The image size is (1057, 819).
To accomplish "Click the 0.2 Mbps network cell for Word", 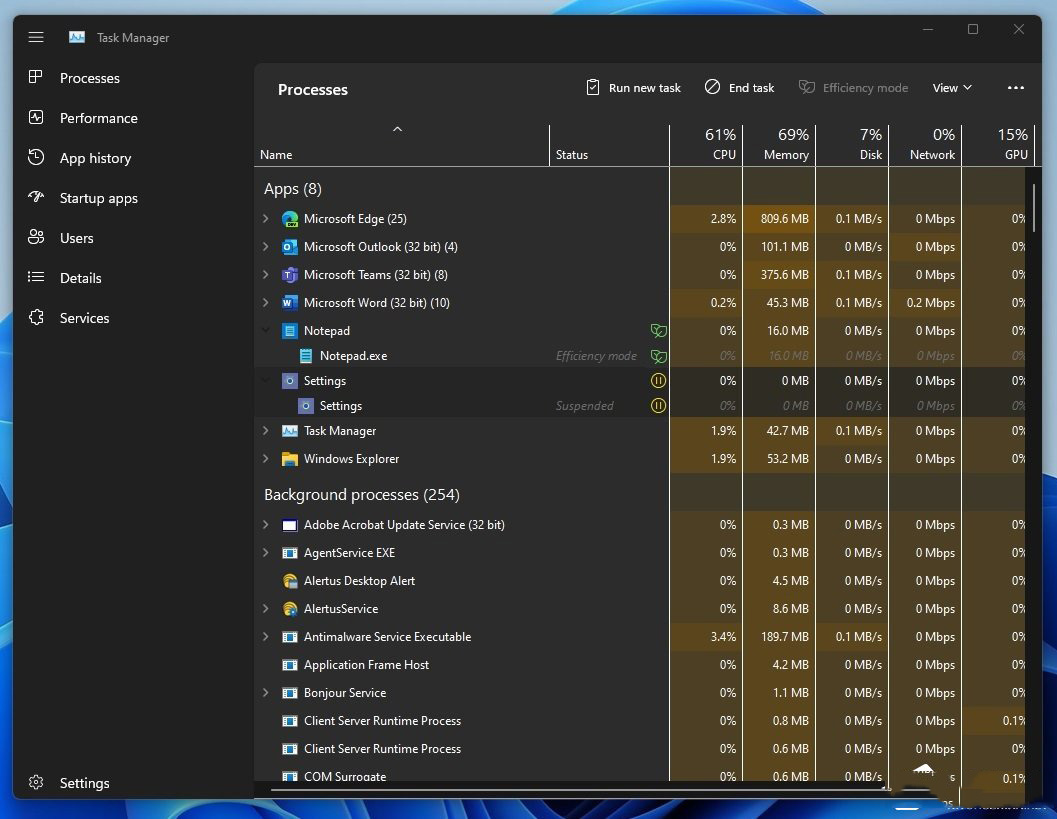I will [925, 303].
